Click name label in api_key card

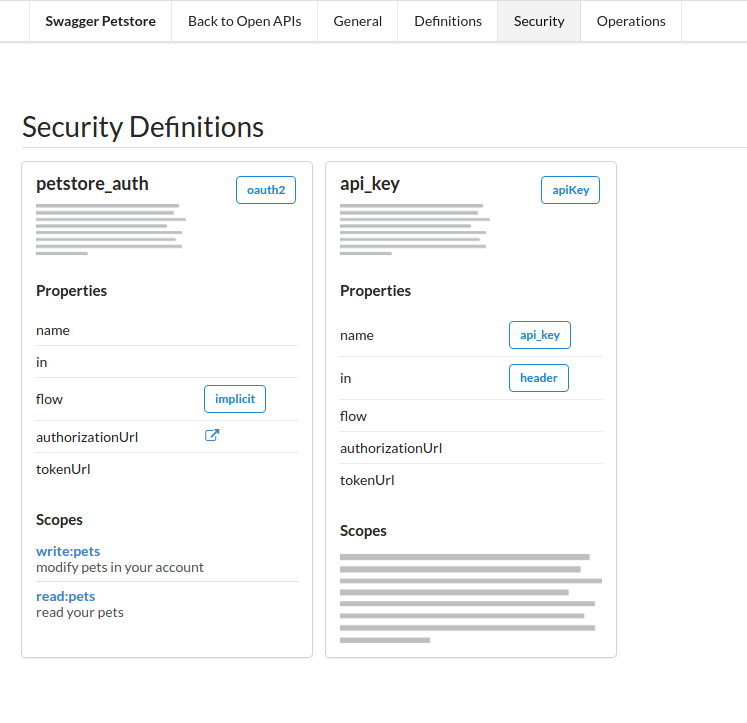pos(357,336)
